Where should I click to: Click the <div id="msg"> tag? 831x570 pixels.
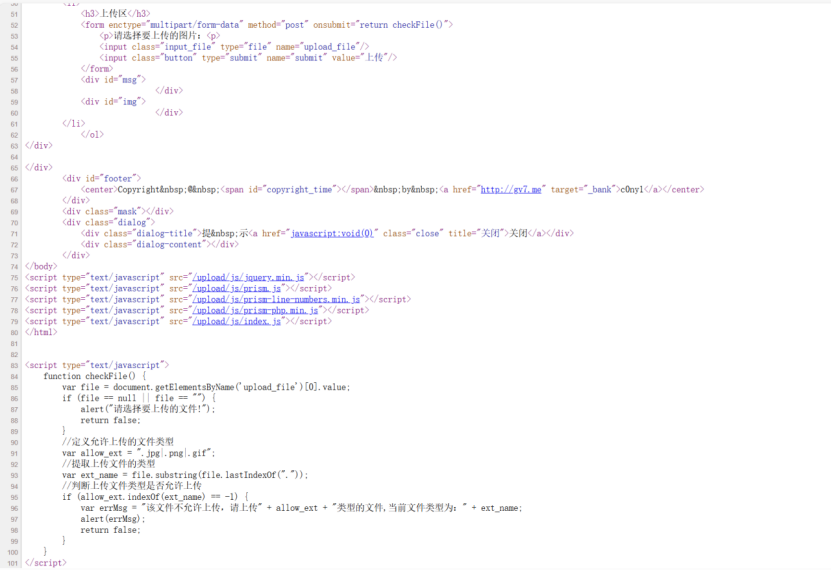[x=113, y=80]
